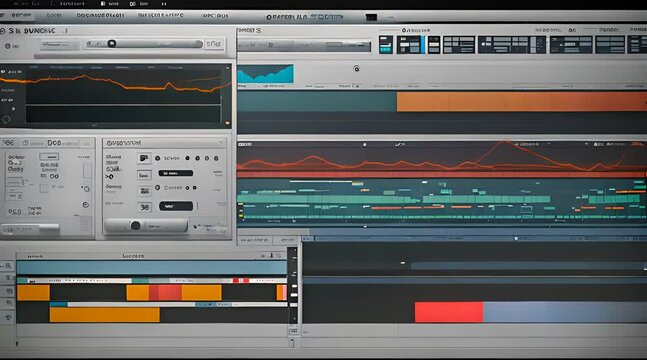
Task: Open the cyan waveform preview thumbnail
Action: click(x=265, y=73)
